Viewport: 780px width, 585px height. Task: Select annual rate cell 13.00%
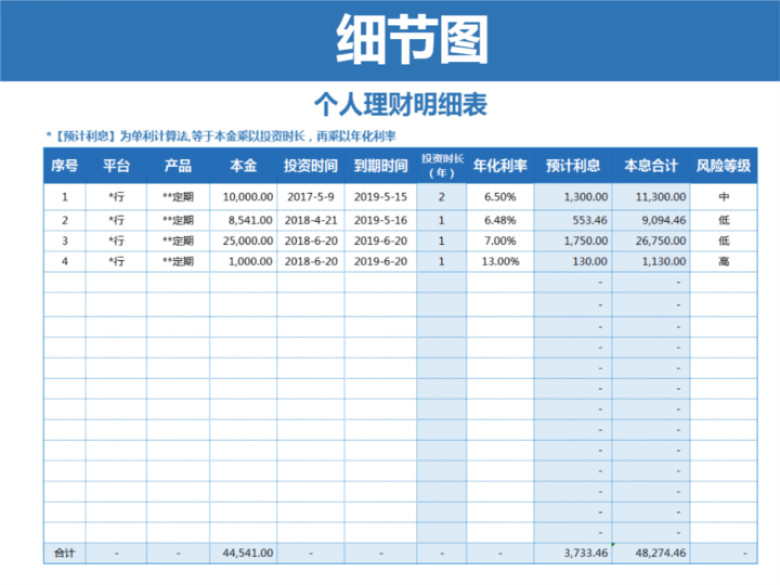tap(500, 261)
